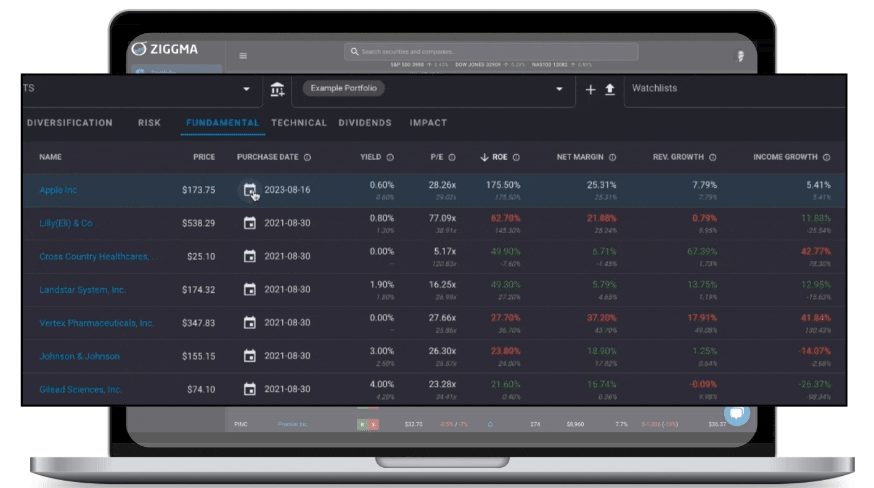
Task: Click Gilead Sciences yield 4.00%
Action: point(382,384)
